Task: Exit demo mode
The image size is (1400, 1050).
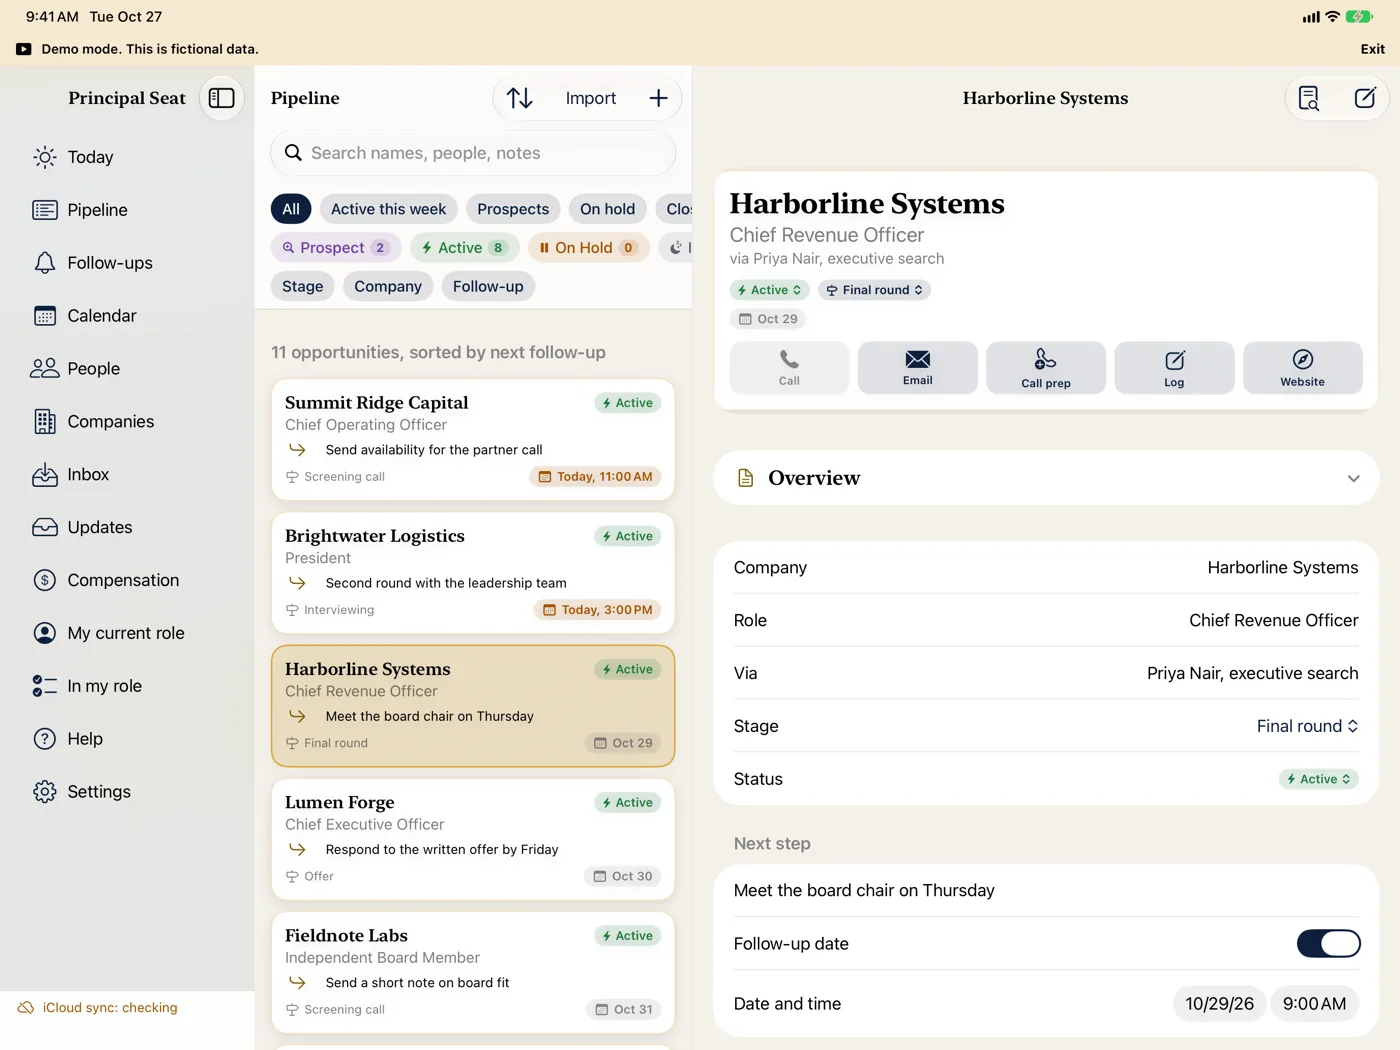Action: point(1372,49)
